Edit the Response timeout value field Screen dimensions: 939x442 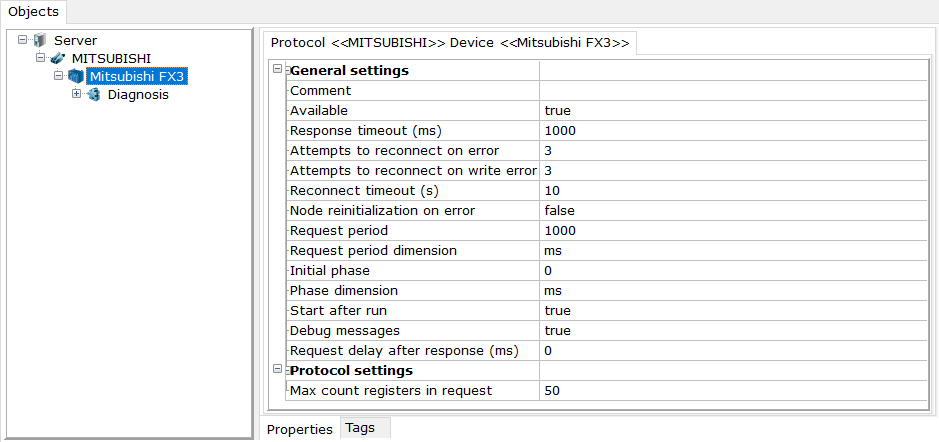[x=734, y=131]
